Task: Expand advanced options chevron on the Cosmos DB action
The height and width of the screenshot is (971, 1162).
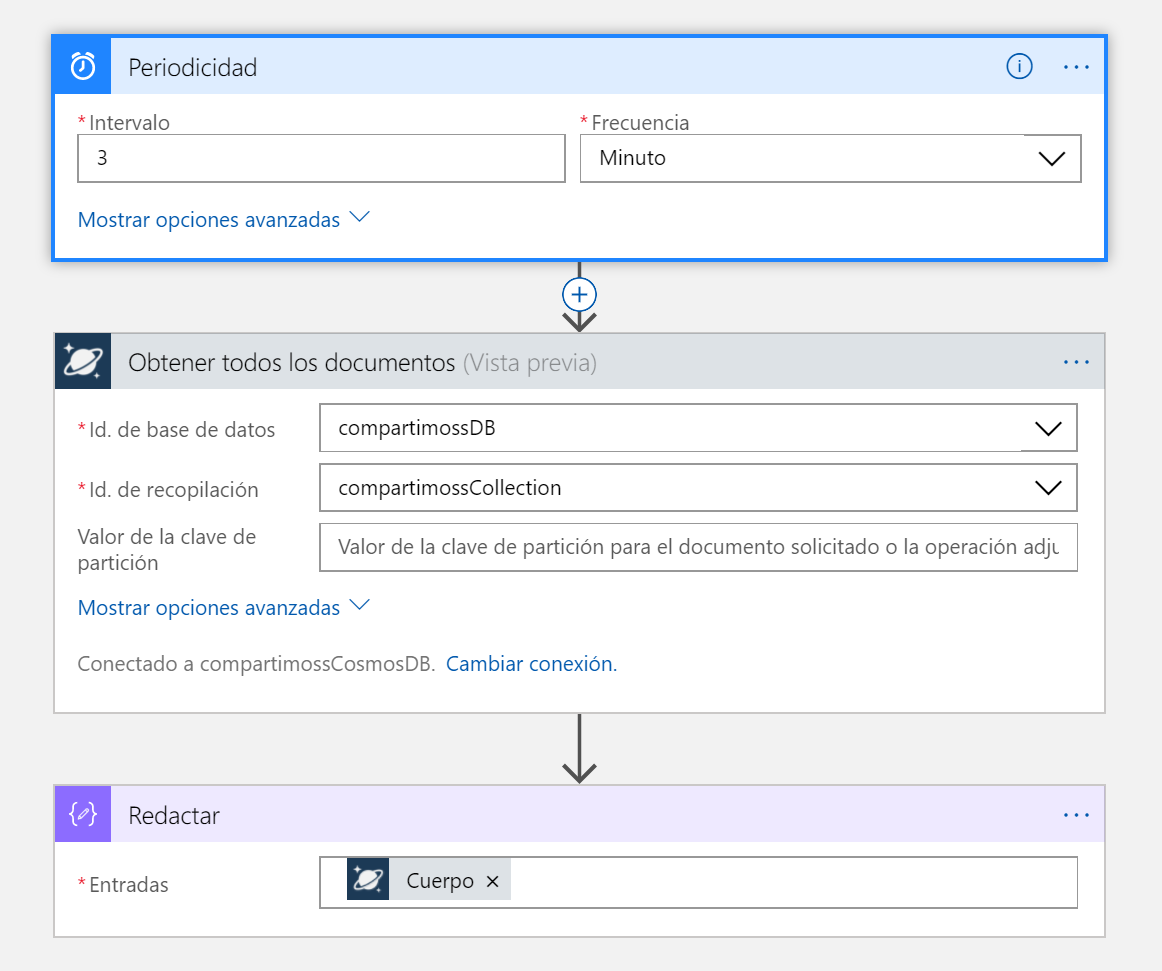Action: tap(359, 605)
